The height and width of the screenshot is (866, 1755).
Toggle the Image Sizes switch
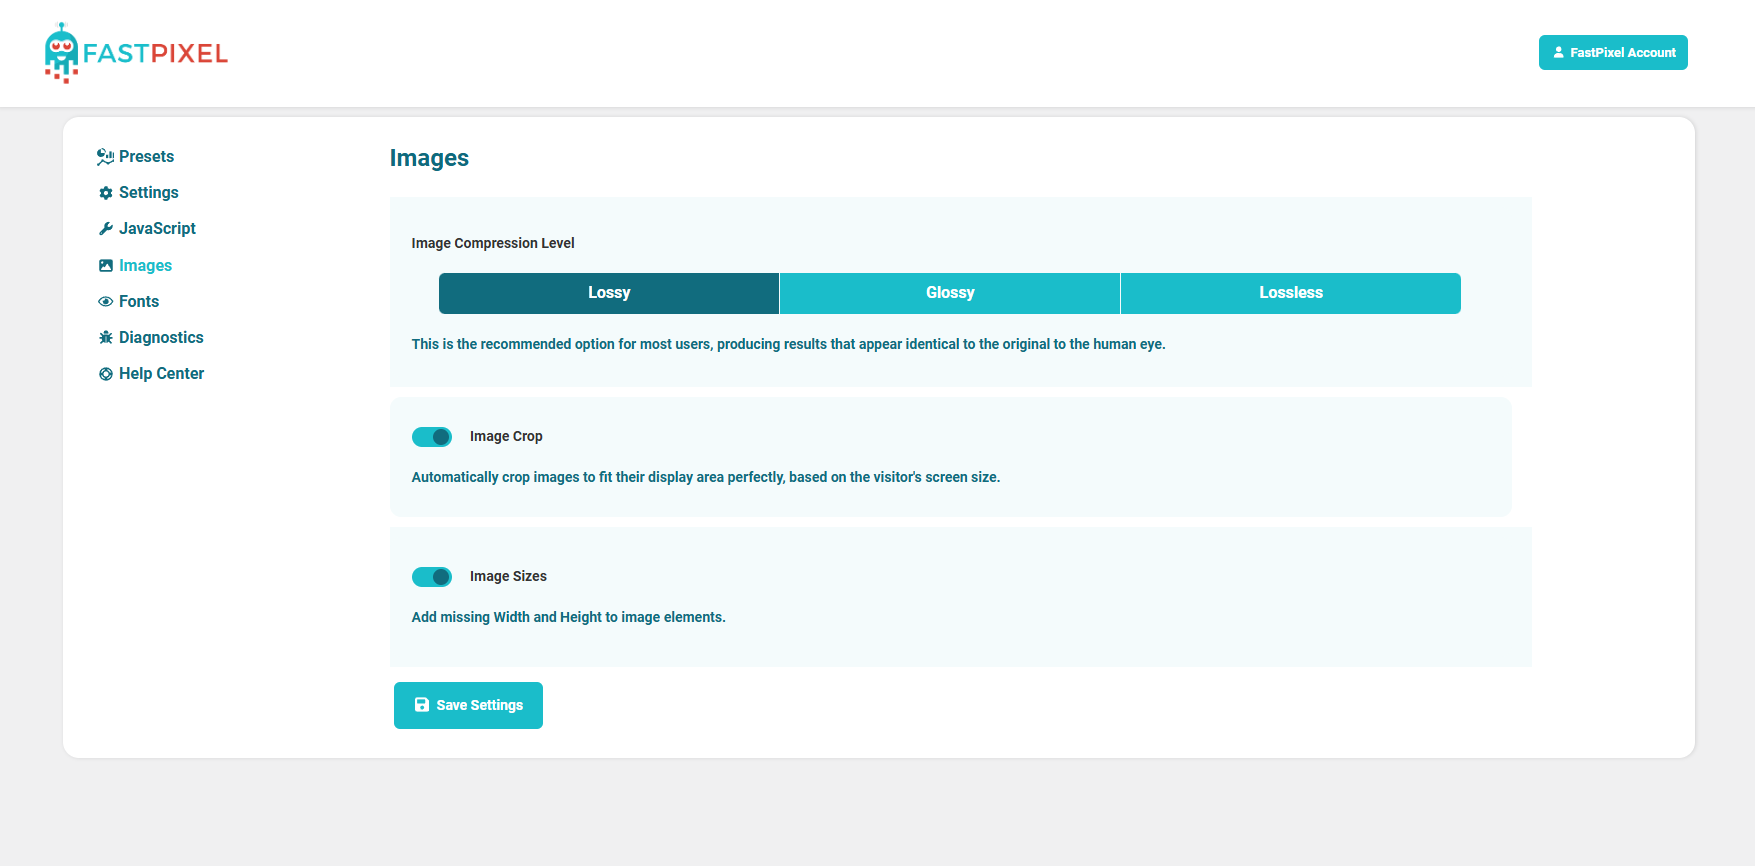tap(432, 577)
